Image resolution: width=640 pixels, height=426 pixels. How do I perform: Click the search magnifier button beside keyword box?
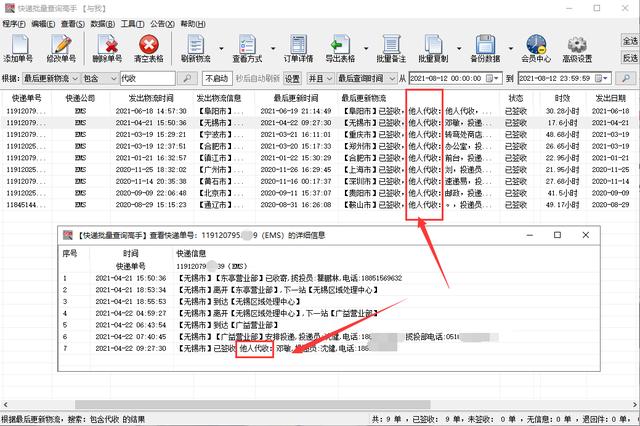coord(185,78)
